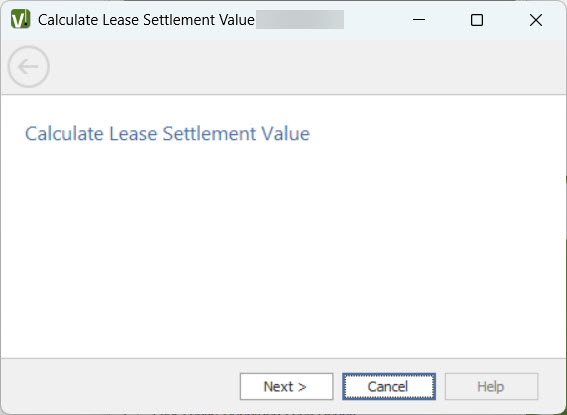This screenshot has width=567, height=415.
Task: Close the wizard with the X icon
Action: coord(536,20)
